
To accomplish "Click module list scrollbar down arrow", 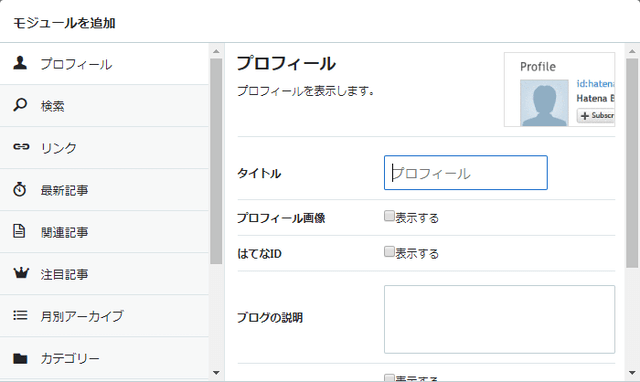I will pyautogui.click(x=216, y=373).
